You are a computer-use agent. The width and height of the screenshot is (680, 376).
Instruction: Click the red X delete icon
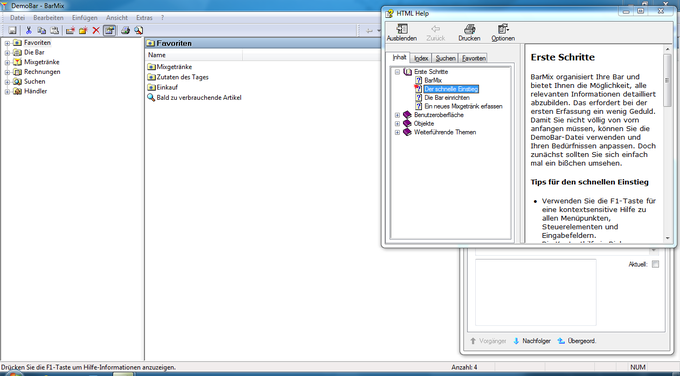96,30
